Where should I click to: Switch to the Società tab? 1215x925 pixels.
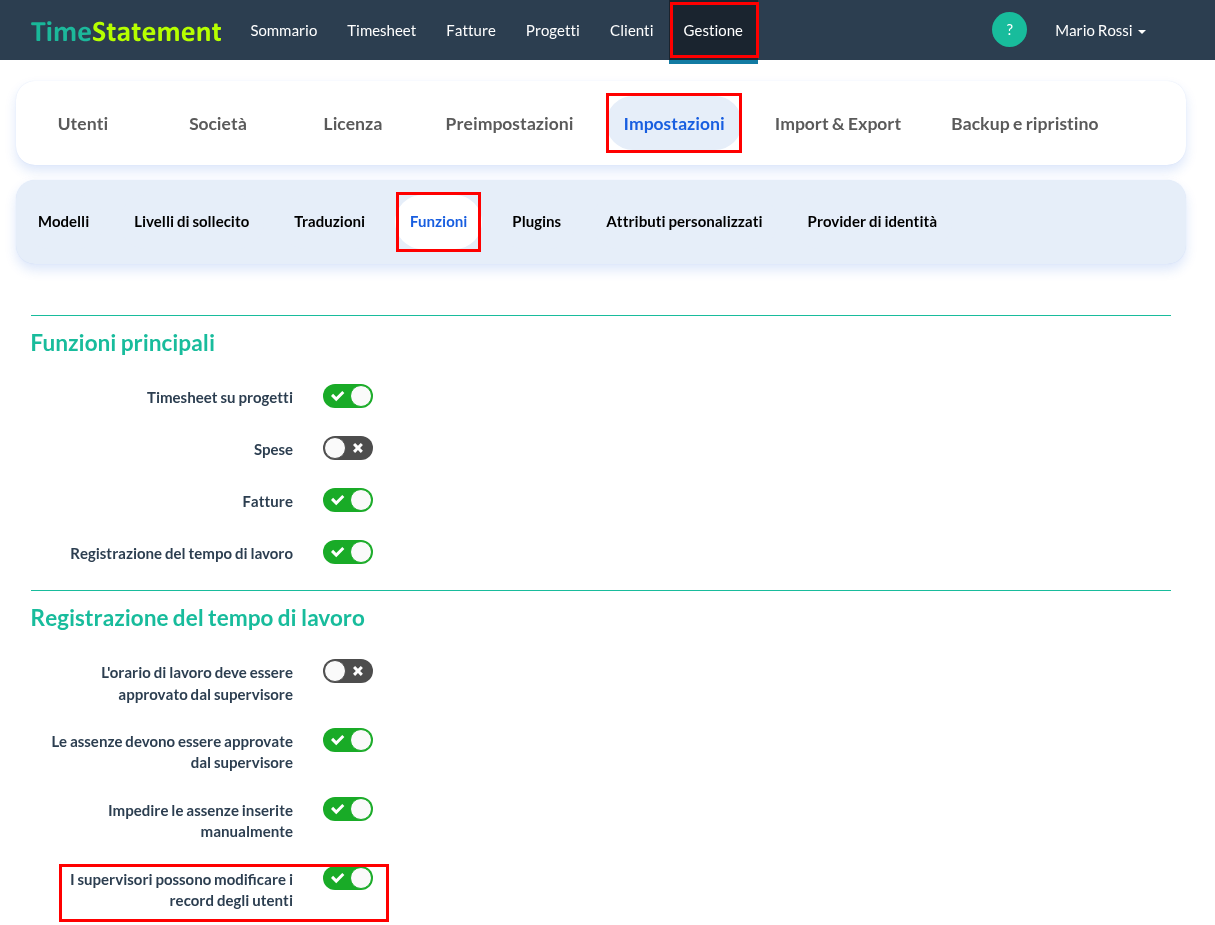(x=218, y=124)
